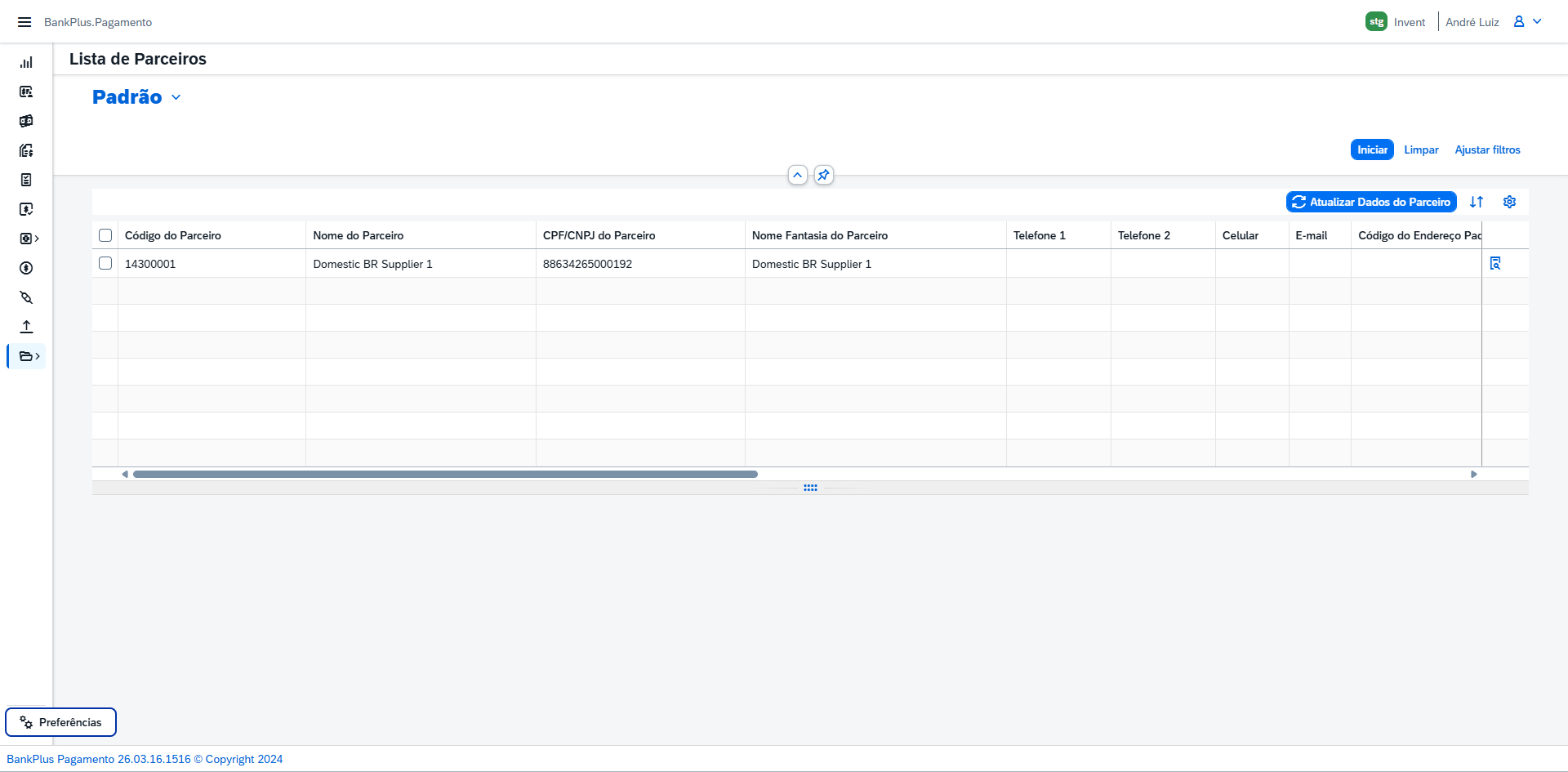This screenshot has height=772, width=1568.
Task: Open the circled dollar coin sidebar icon
Action: coord(26,268)
